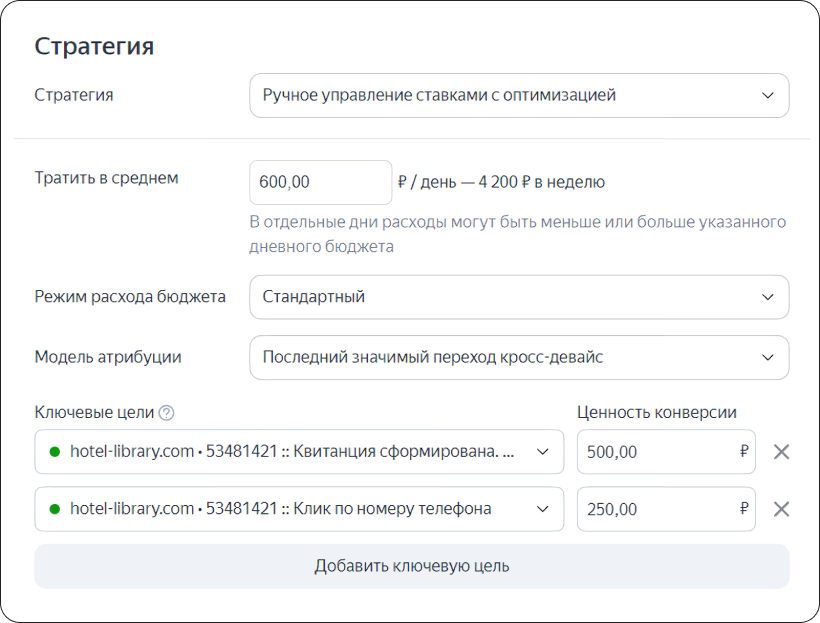Screen dimensions: 820x623
Task: Click Добавить ключевую цель button
Action: (412, 567)
